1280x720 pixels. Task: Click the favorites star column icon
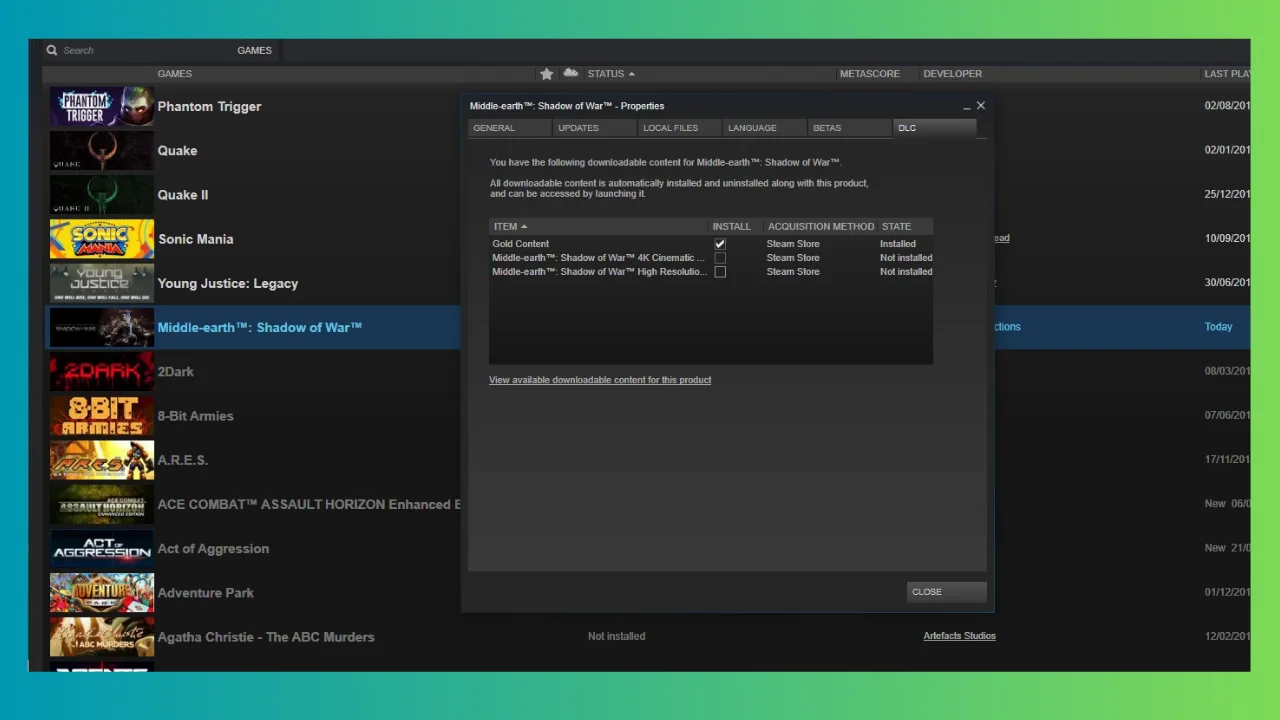547,73
